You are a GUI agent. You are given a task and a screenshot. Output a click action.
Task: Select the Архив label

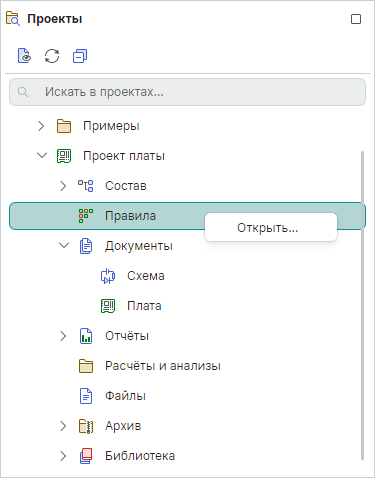pos(123,426)
